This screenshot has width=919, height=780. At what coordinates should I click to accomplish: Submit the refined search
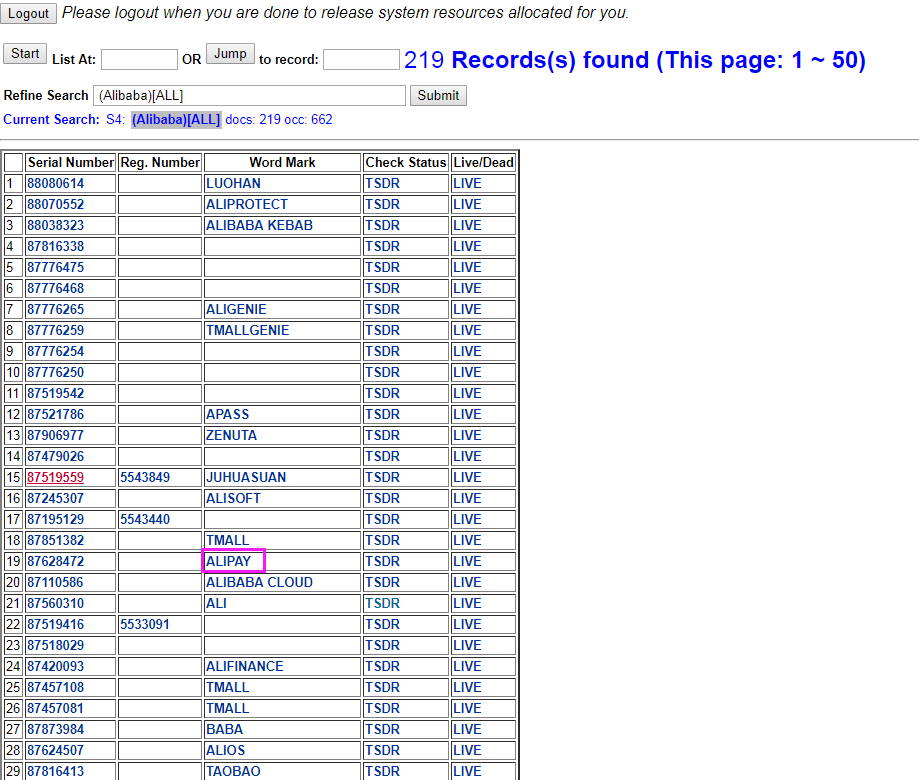438,96
